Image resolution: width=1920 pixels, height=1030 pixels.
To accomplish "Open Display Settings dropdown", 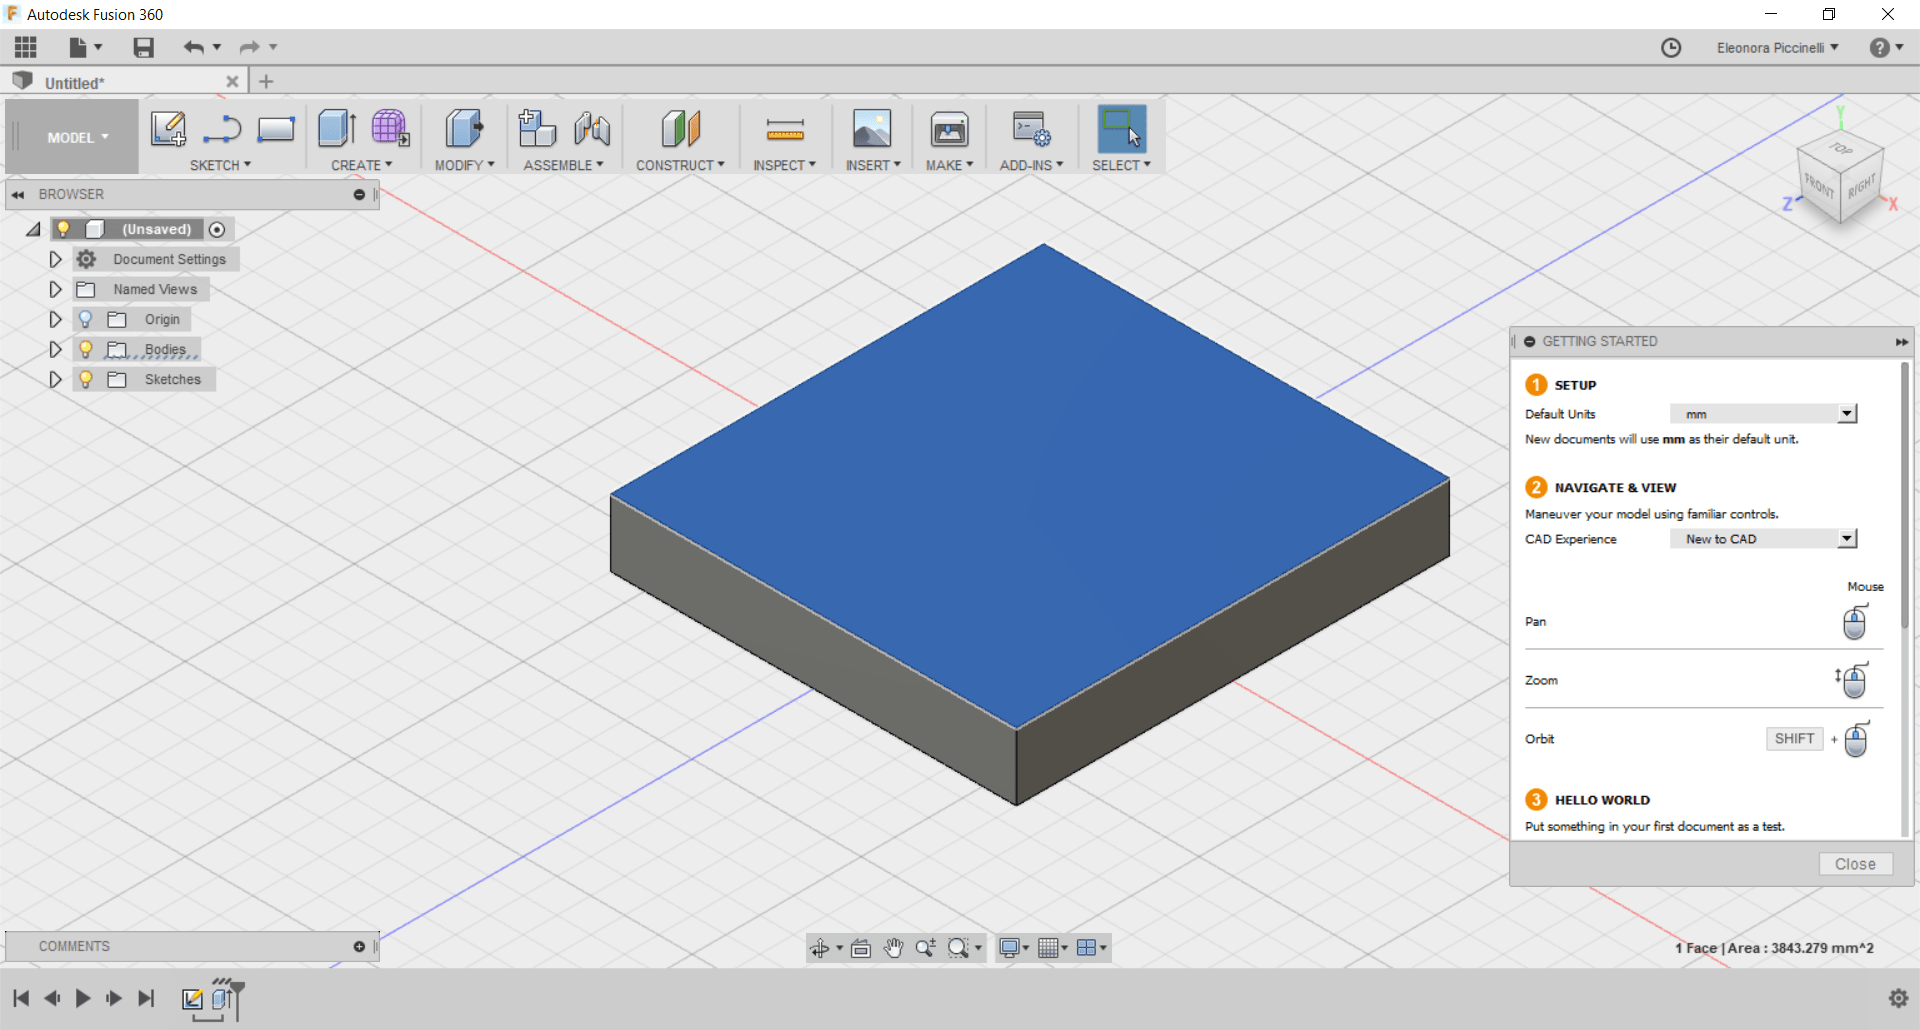I will tap(1014, 948).
